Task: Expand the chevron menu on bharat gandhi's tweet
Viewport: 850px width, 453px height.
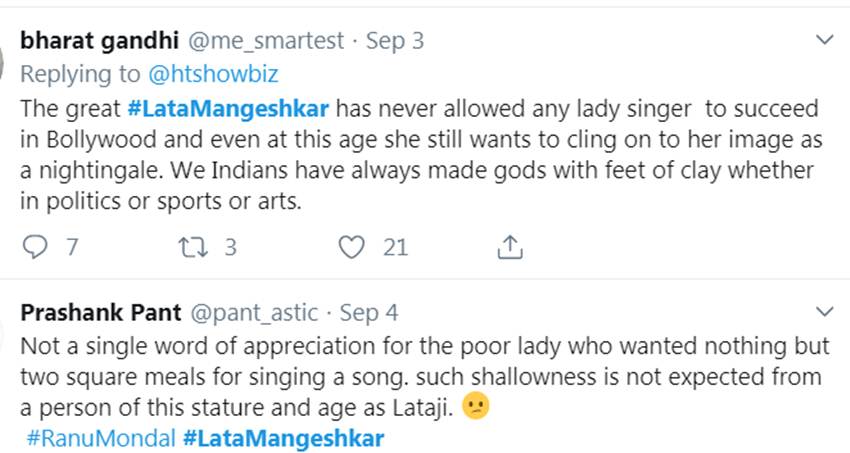Action: tap(825, 40)
